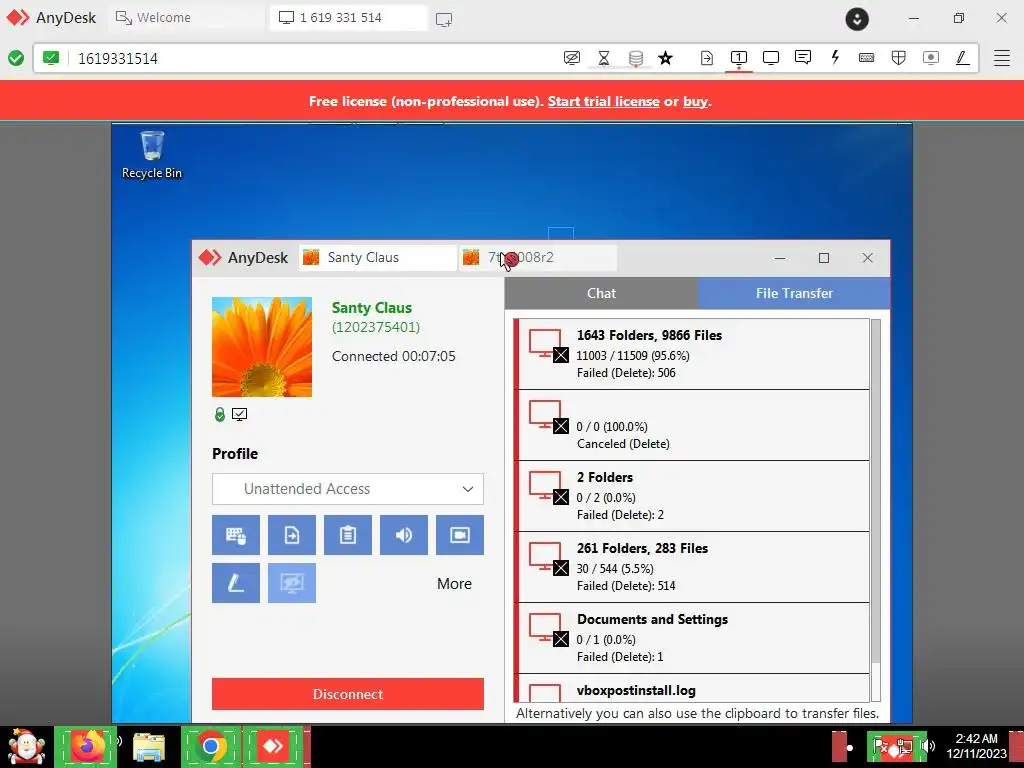Select the 1 619 331 514 session tab
The width and height of the screenshot is (1024, 768).
coord(349,18)
